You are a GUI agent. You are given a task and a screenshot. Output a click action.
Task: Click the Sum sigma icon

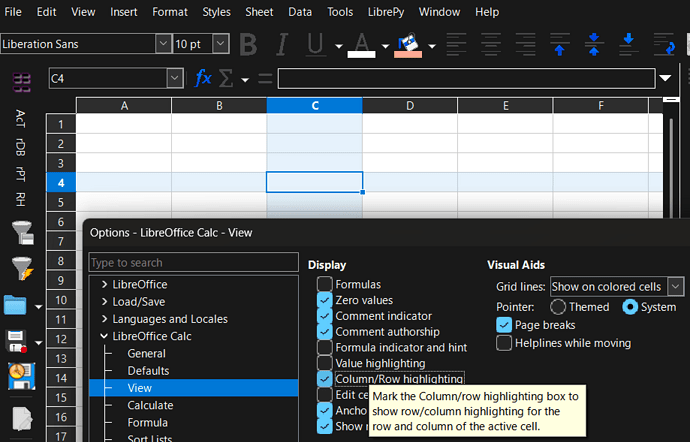pyautogui.click(x=226, y=79)
